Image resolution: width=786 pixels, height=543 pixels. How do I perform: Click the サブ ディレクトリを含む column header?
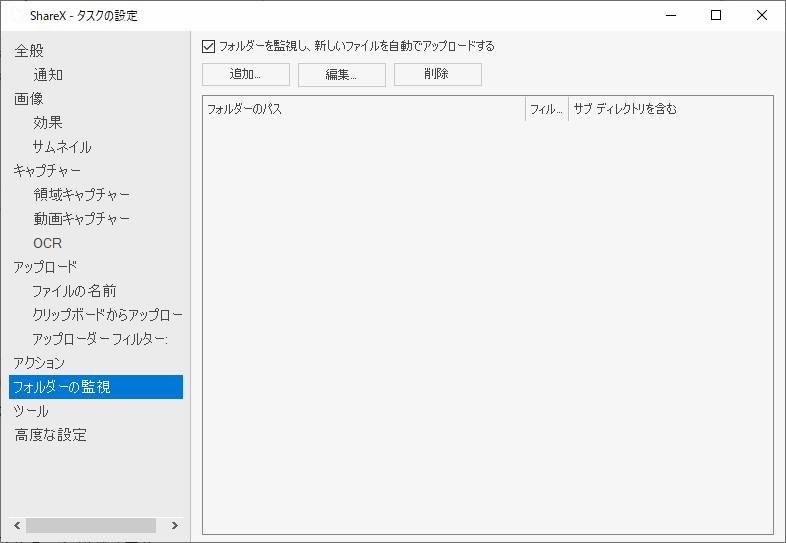[x=625, y=109]
